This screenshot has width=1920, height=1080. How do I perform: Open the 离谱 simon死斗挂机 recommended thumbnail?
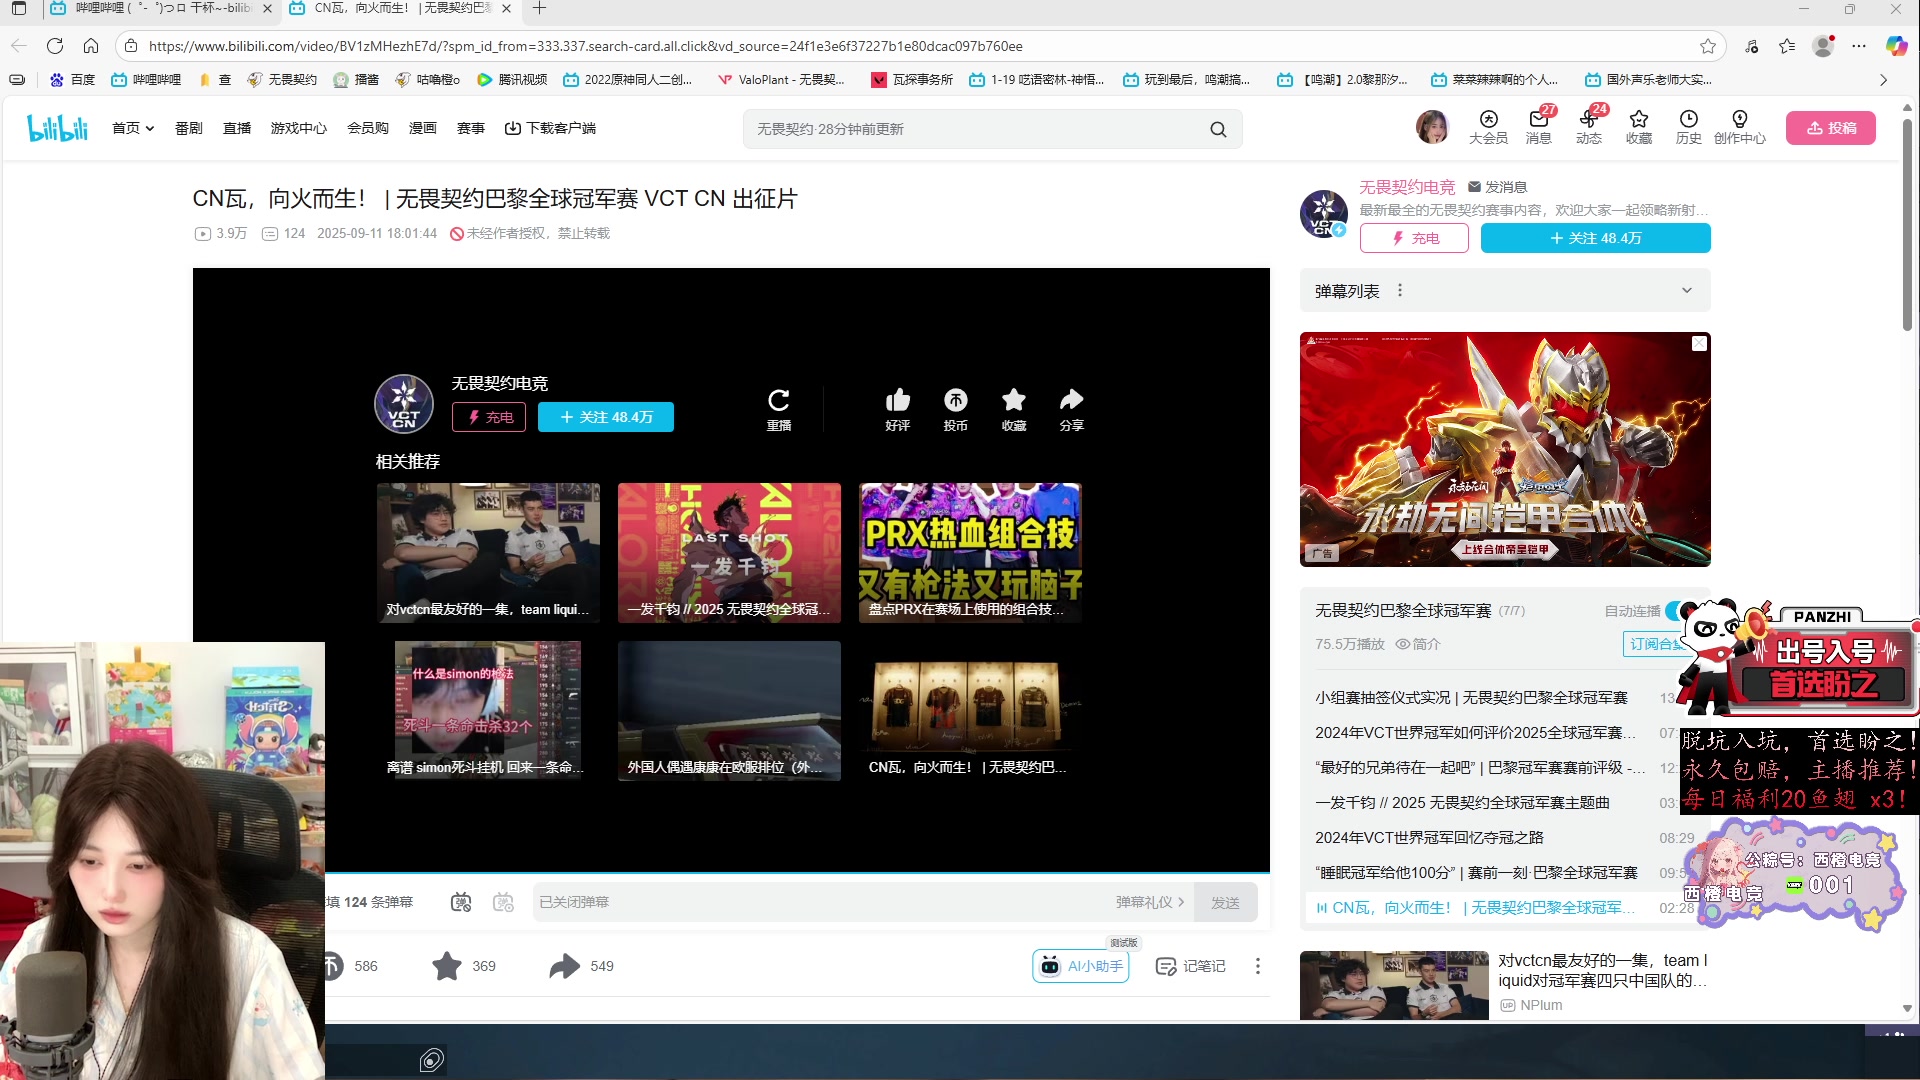488,710
